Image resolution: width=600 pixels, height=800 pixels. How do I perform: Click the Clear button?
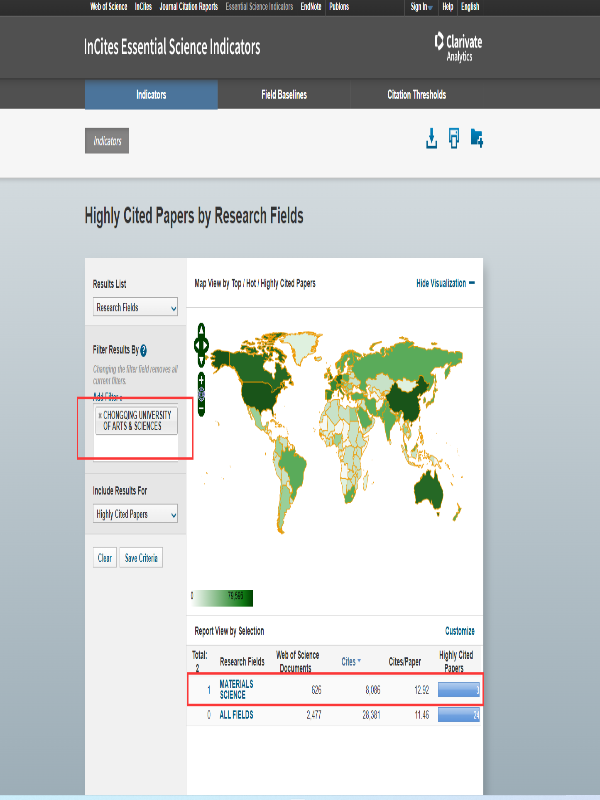click(x=104, y=558)
